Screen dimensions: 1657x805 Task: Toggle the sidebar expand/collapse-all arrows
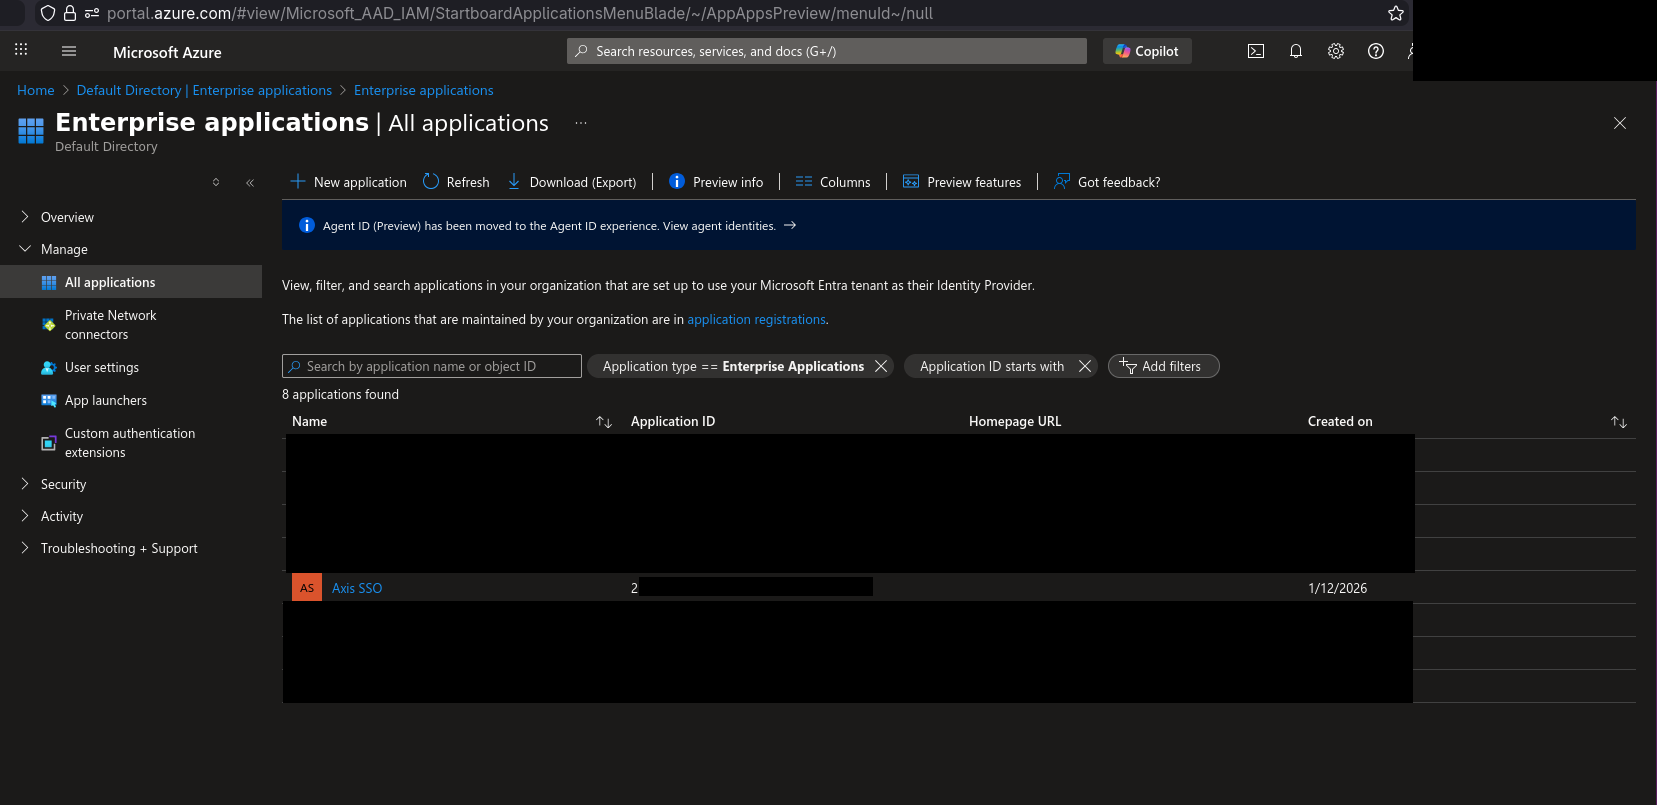click(216, 182)
